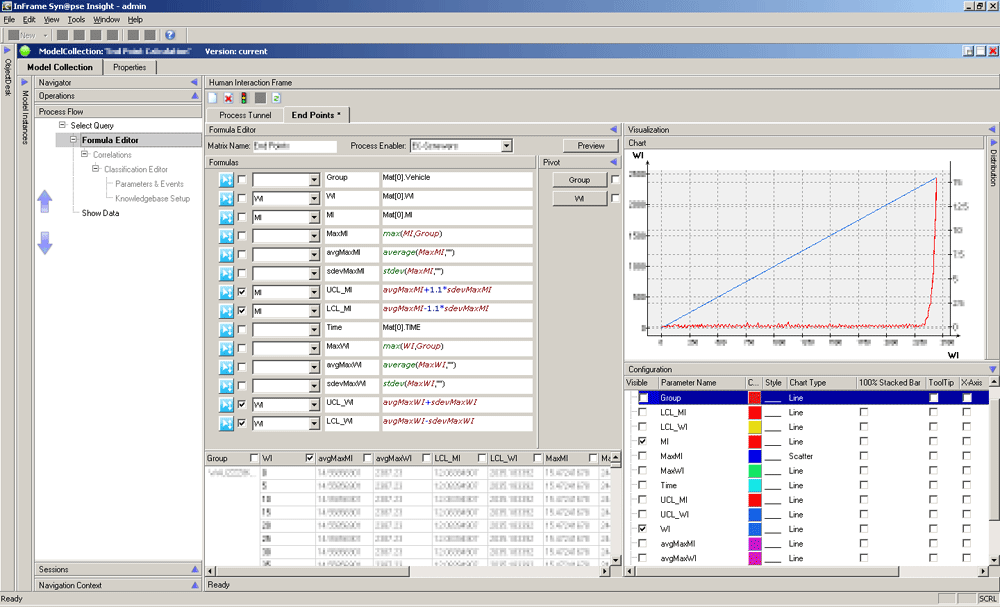Image resolution: width=1000 pixels, height=607 pixels.
Task: Open the Process Enabler dropdown
Action: (507, 146)
